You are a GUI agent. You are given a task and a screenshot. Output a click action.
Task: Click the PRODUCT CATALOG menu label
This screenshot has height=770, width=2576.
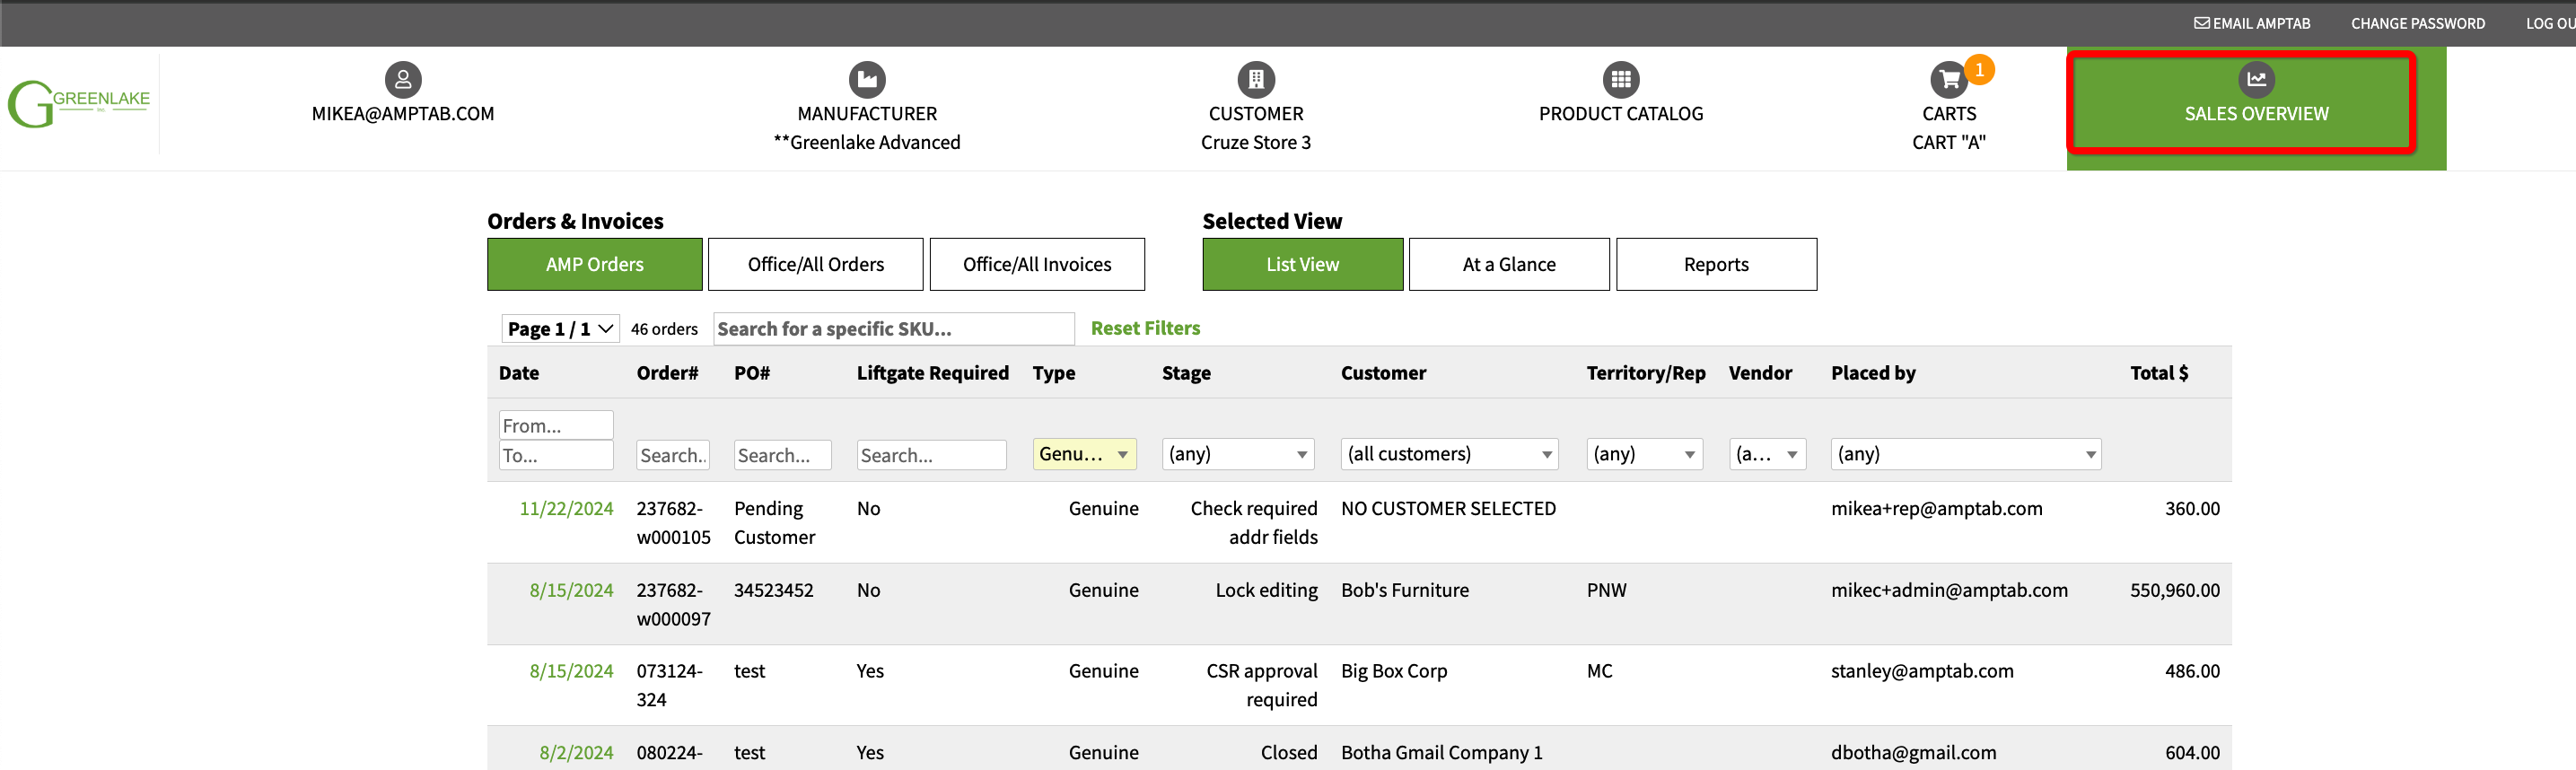(1621, 114)
